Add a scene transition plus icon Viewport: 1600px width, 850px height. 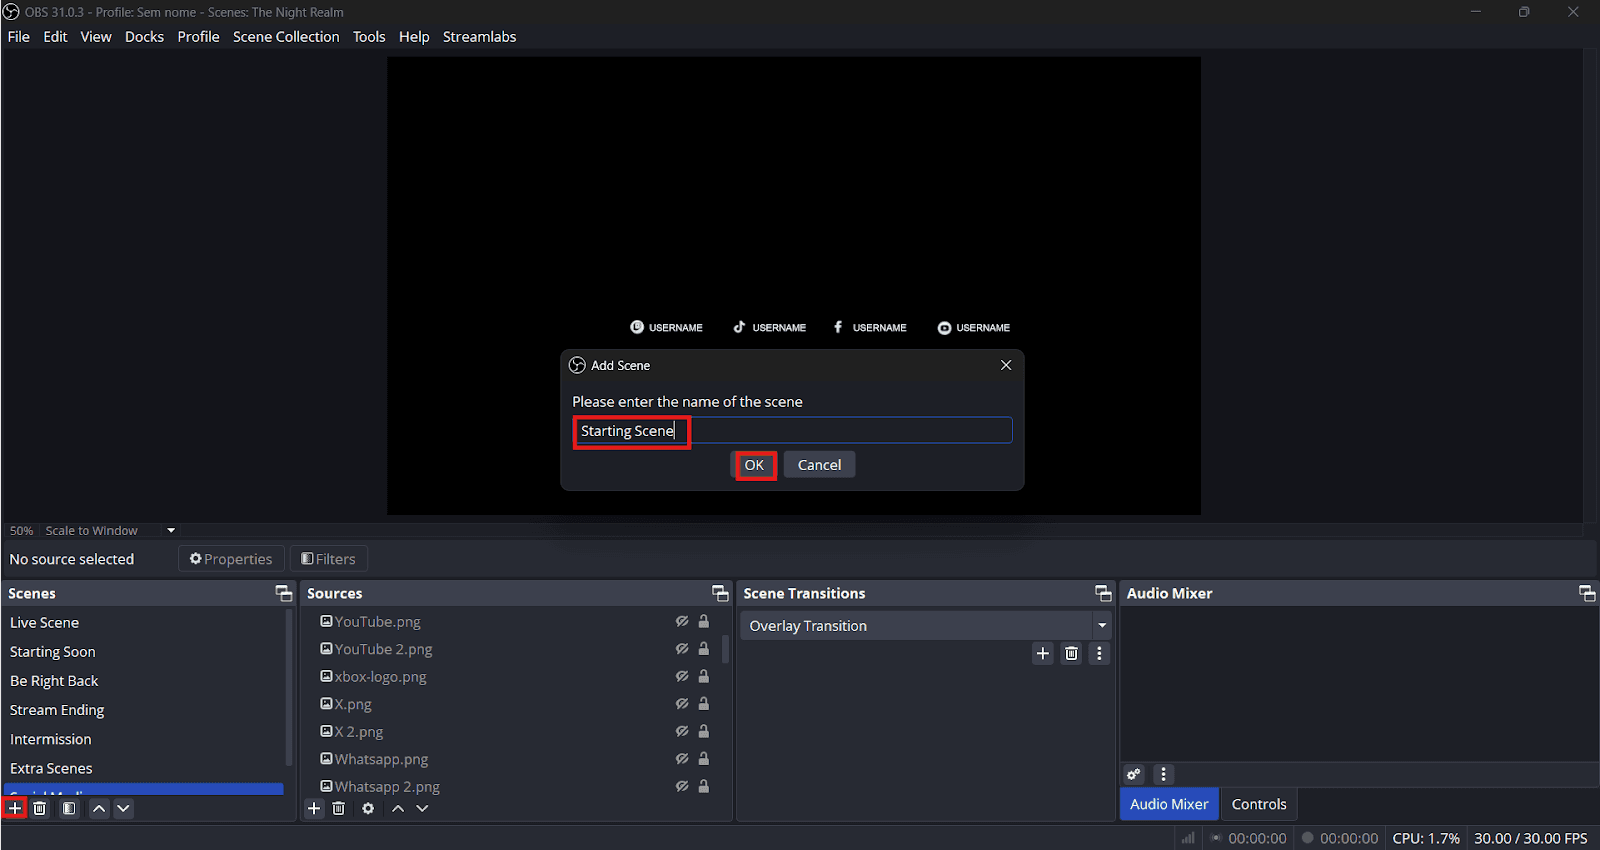1043,653
